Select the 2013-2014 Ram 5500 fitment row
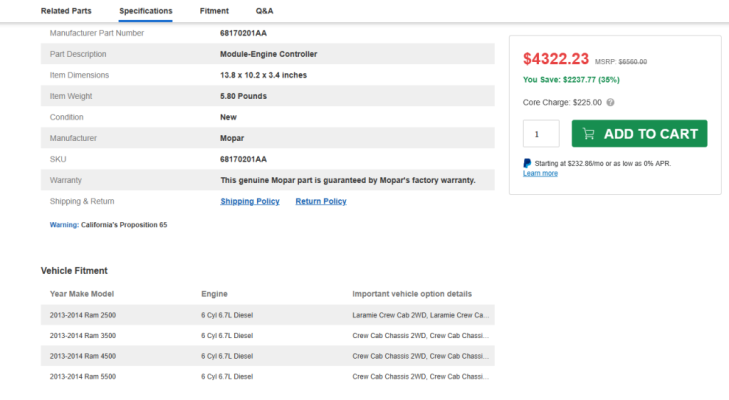 point(267,376)
